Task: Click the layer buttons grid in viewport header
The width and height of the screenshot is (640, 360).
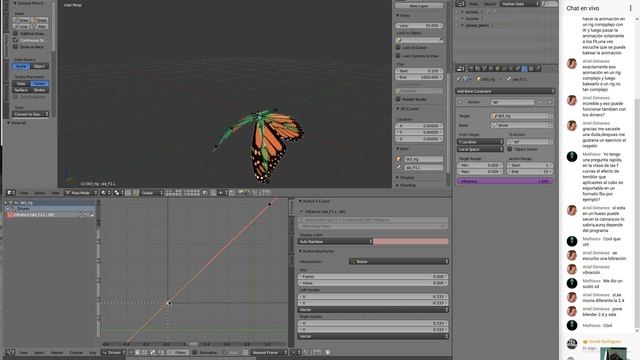Action: coord(182,193)
